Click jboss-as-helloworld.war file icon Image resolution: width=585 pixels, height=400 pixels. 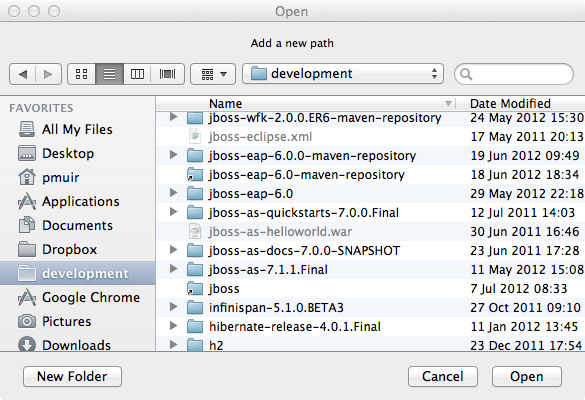coord(195,231)
